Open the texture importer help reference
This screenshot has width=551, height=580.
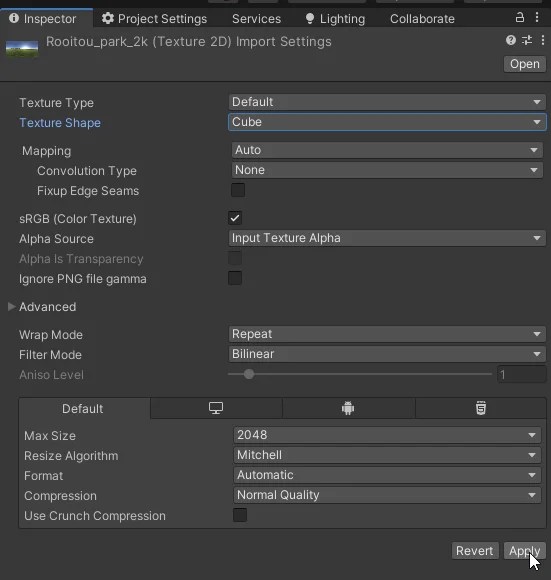click(x=511, y=40)
